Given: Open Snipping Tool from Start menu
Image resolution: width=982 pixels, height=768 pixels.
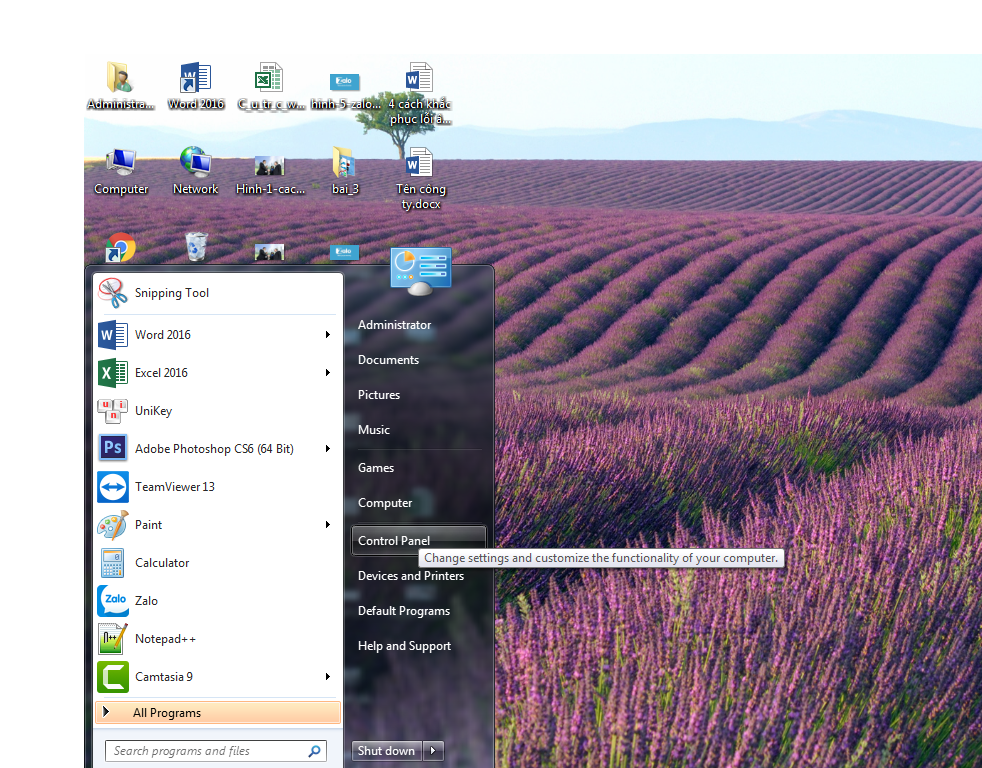Looking at the screenshot, I should click(217, 293).
